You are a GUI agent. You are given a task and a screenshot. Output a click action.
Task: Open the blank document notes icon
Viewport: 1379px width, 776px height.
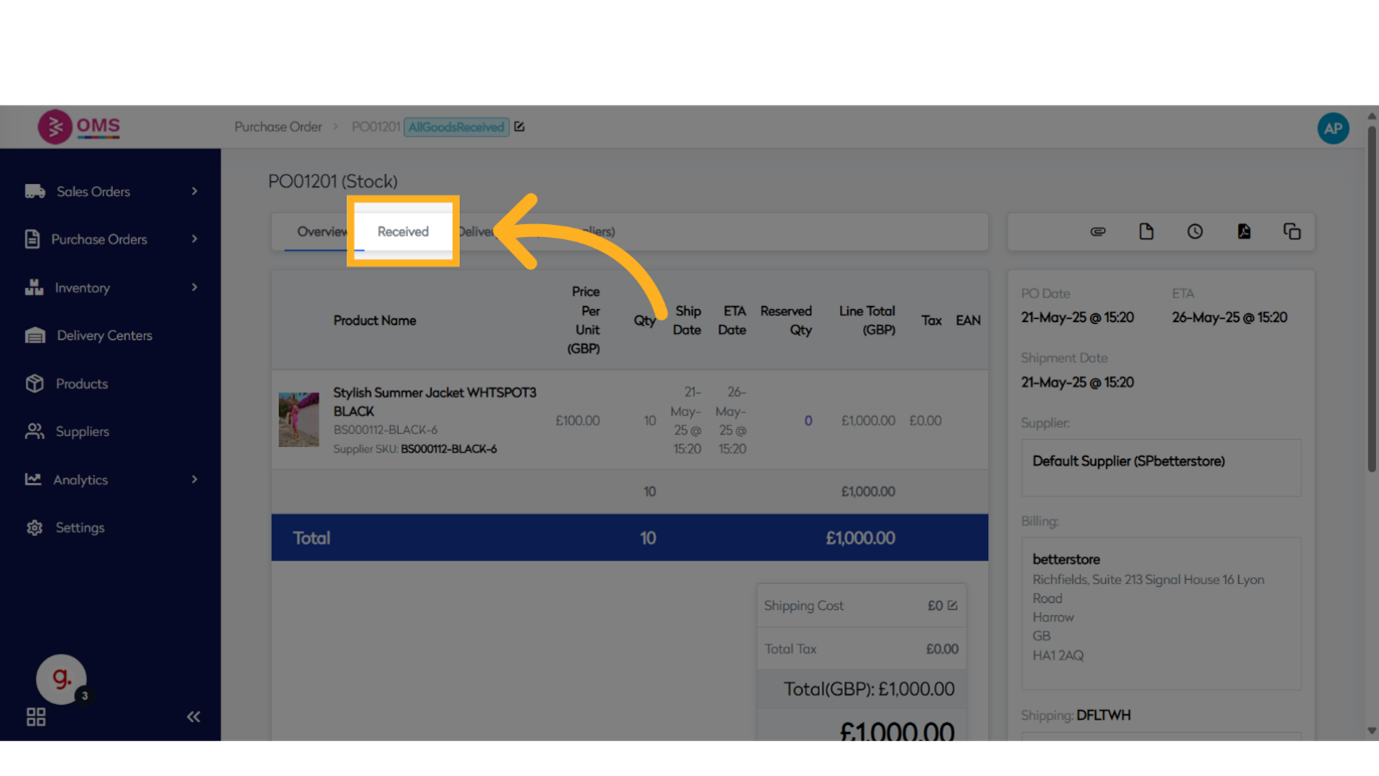(1146, 232)
